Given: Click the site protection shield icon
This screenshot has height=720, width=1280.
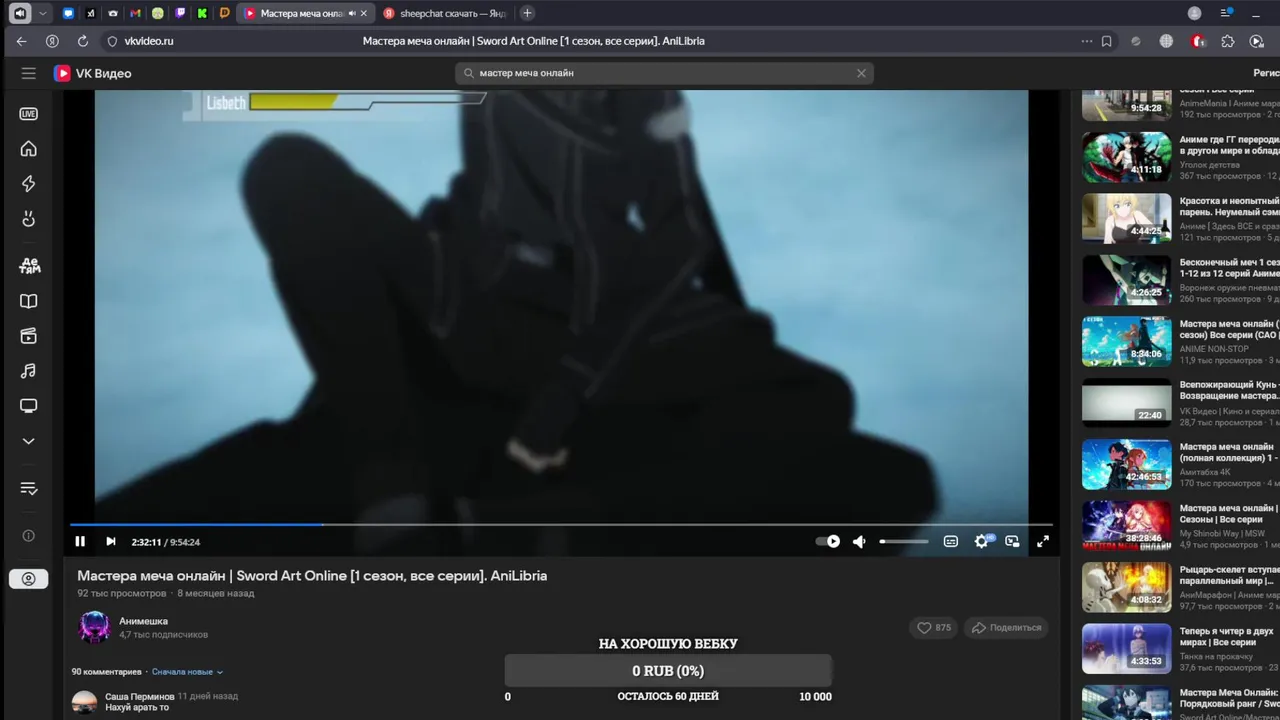Looking at the screenshot, I should 112,41.
